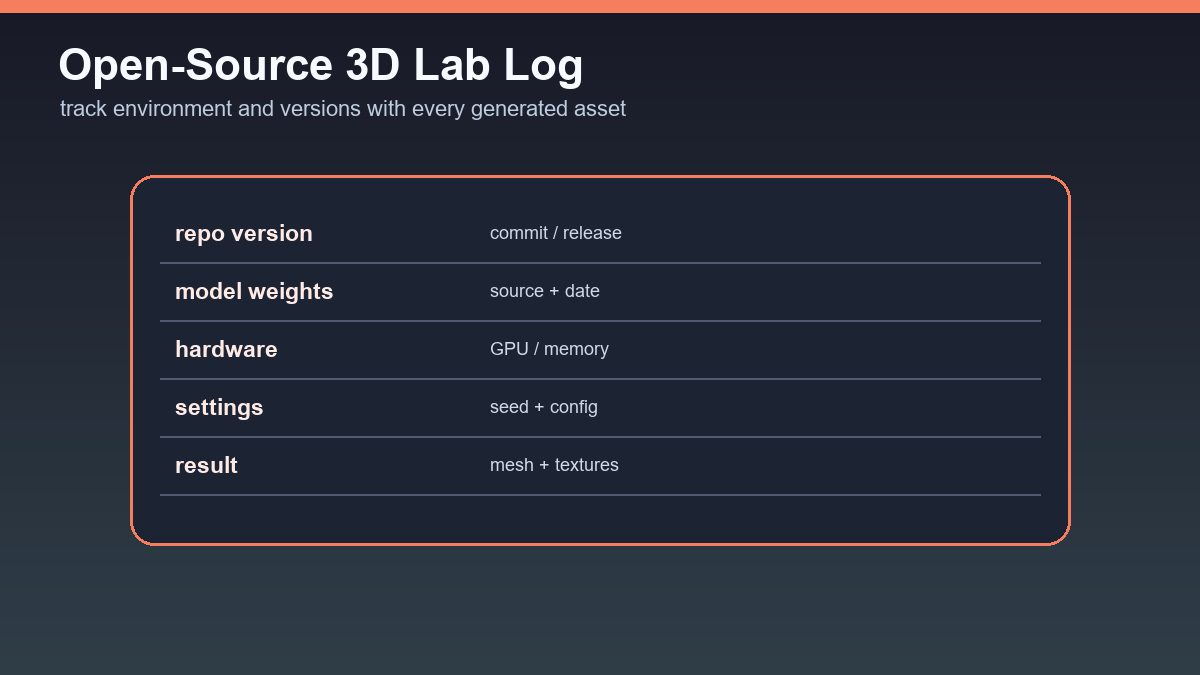The height and width of the screenshot is (675, 1200).
Task: Click the 'settings' row label
Action: [x=219, y=407]
